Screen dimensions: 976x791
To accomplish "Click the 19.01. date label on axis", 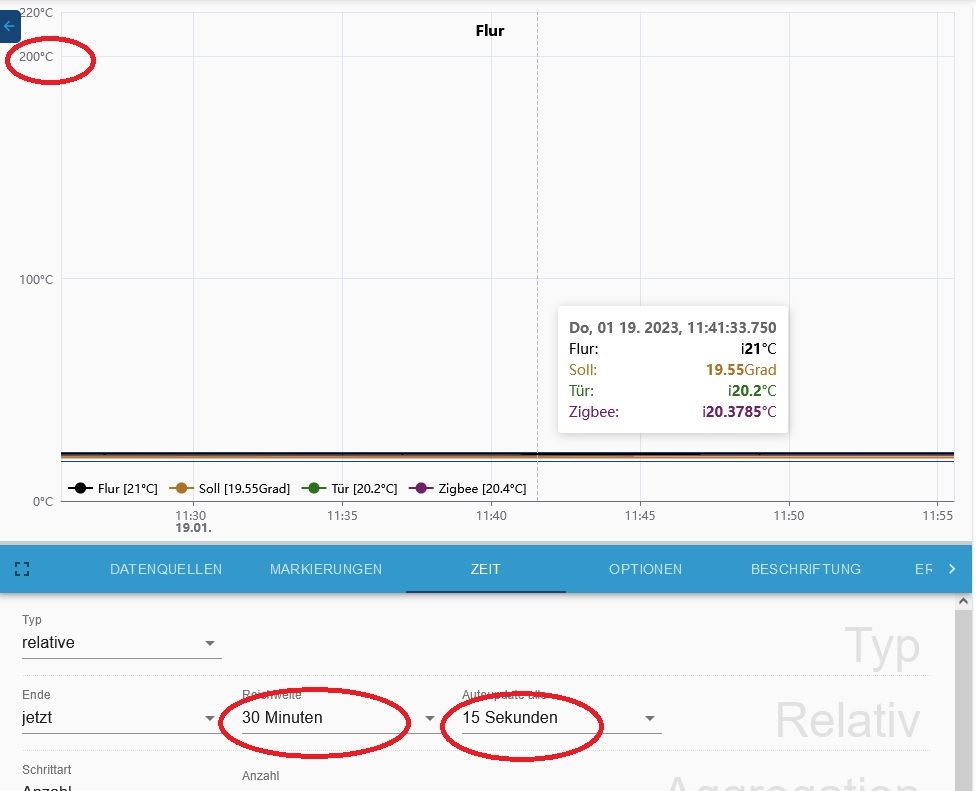I will [x=193, y=528].
